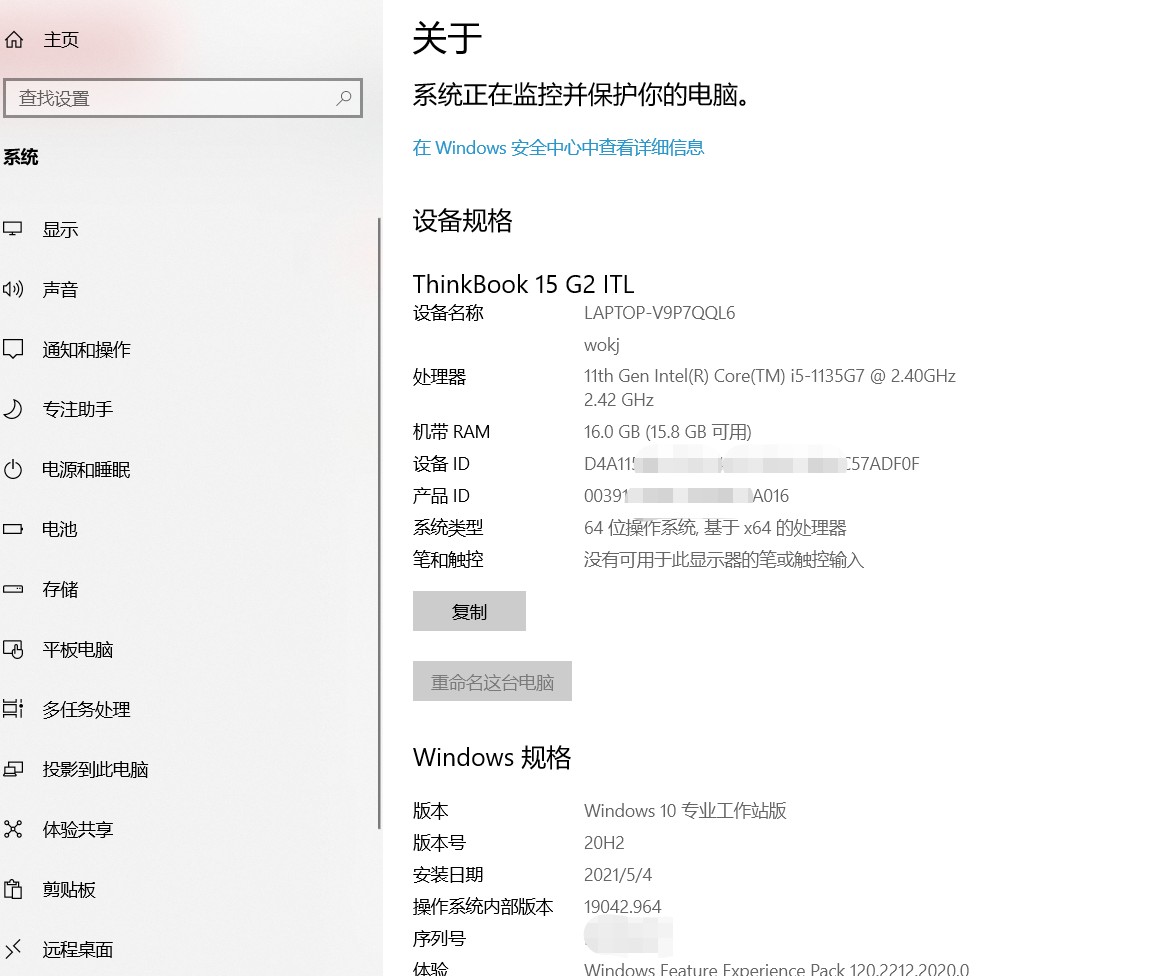Open the 存储 settings page

tap(60, 589)
